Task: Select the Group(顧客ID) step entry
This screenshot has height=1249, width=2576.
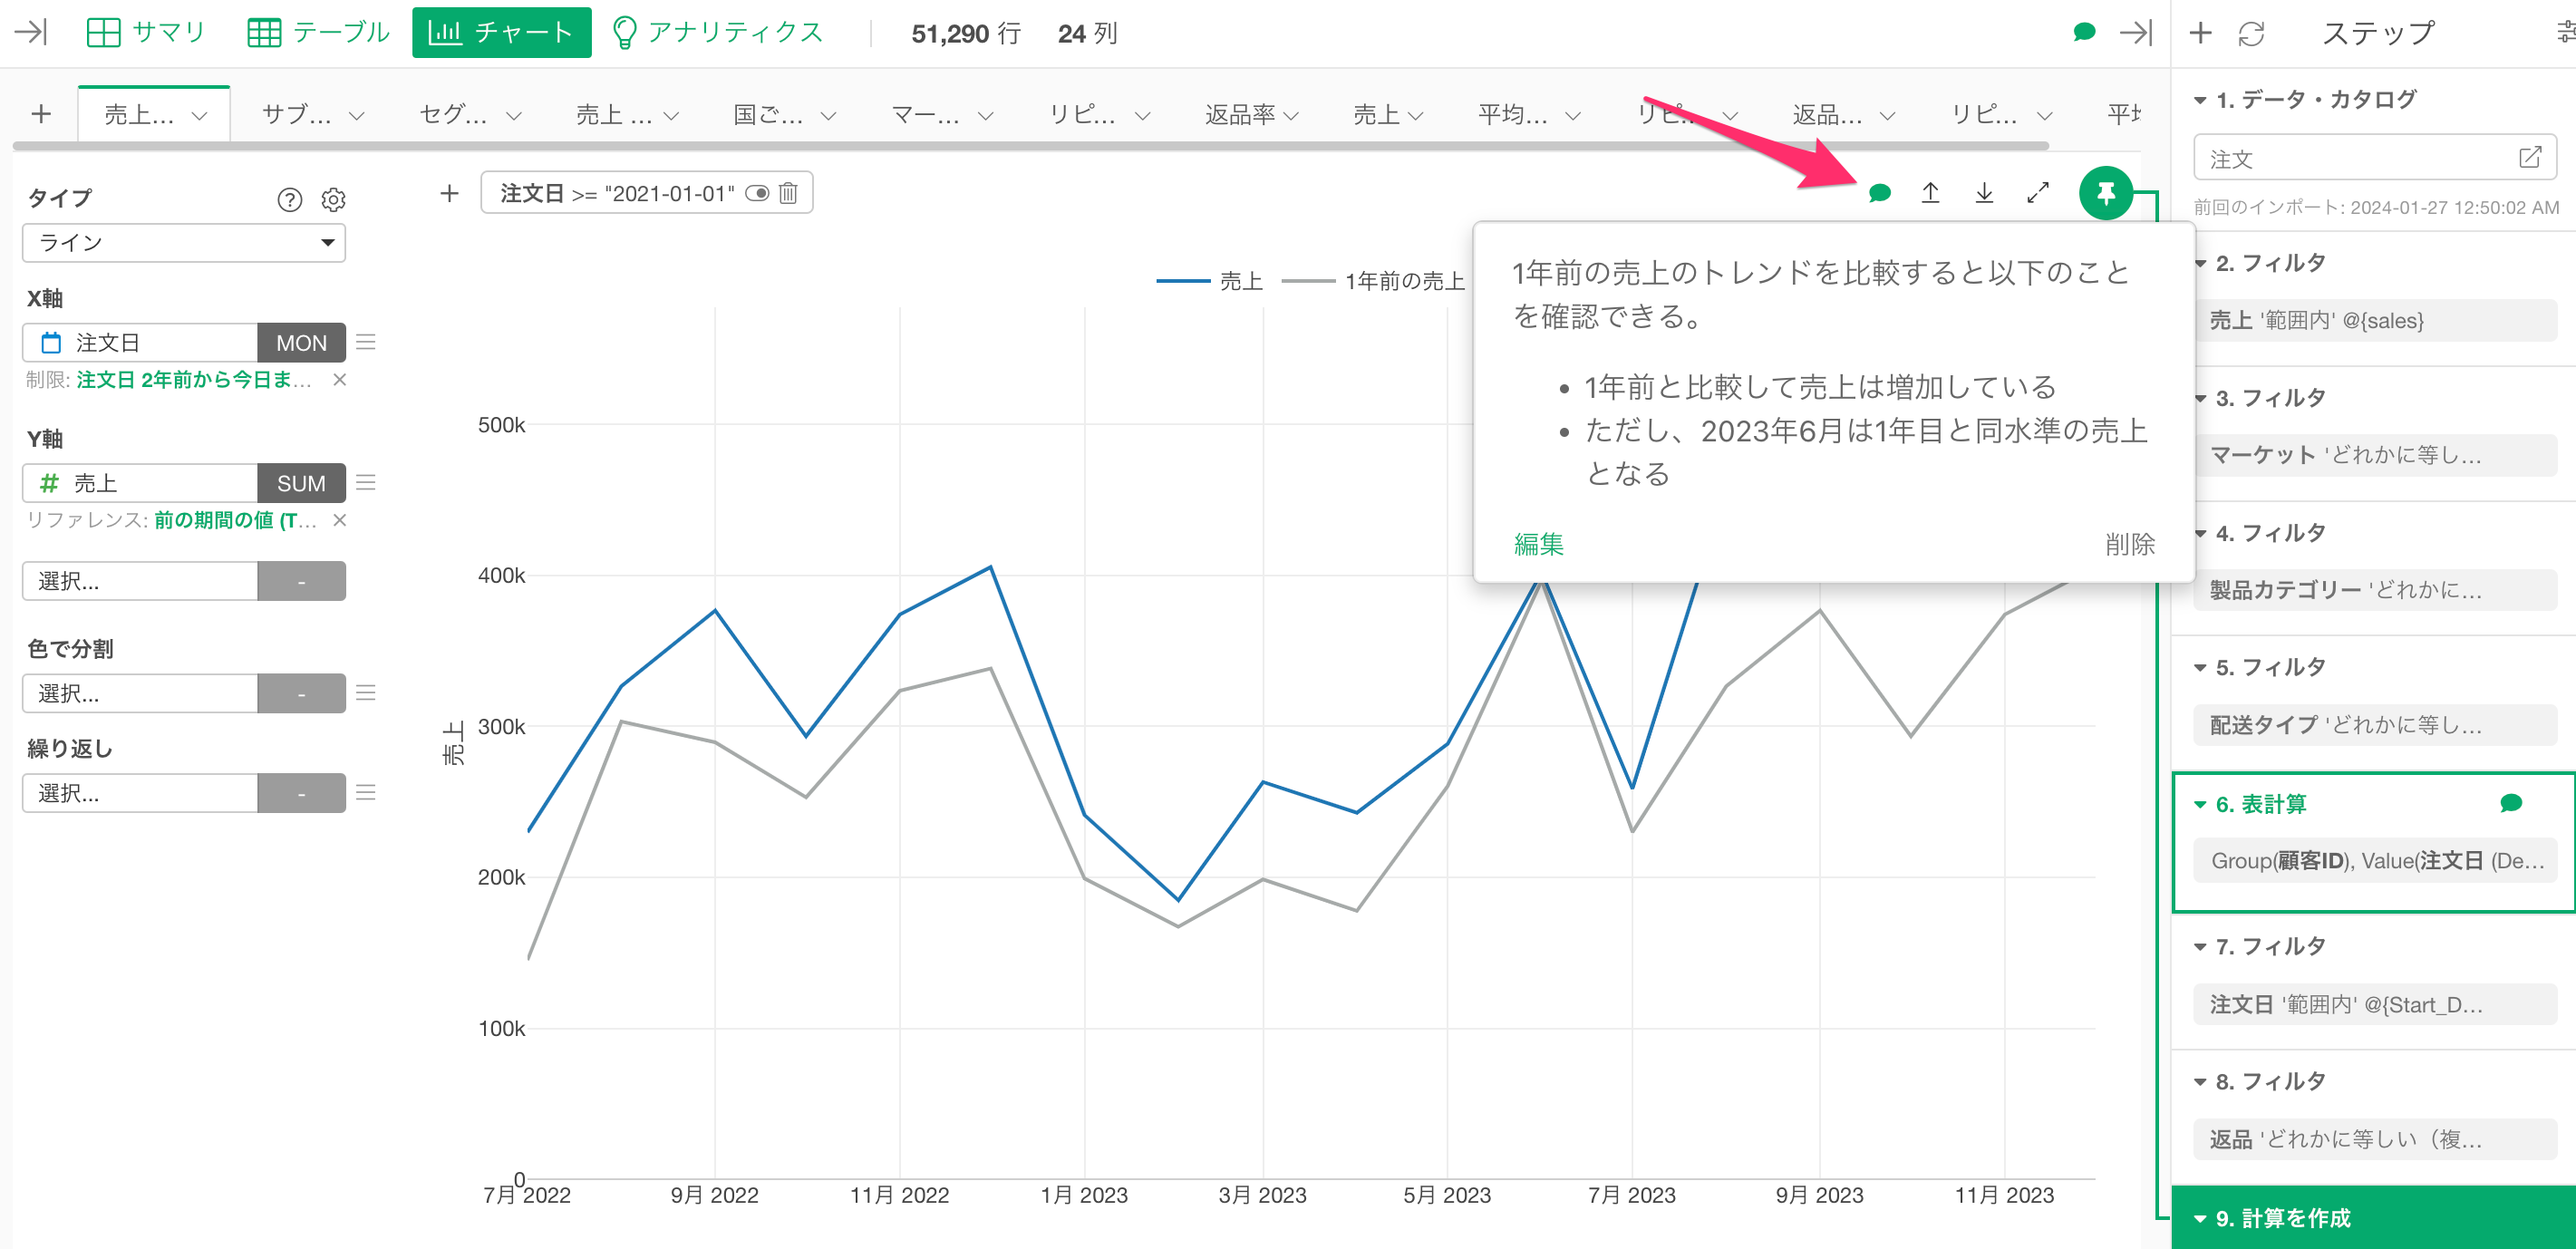Action: click(2375, 861)
